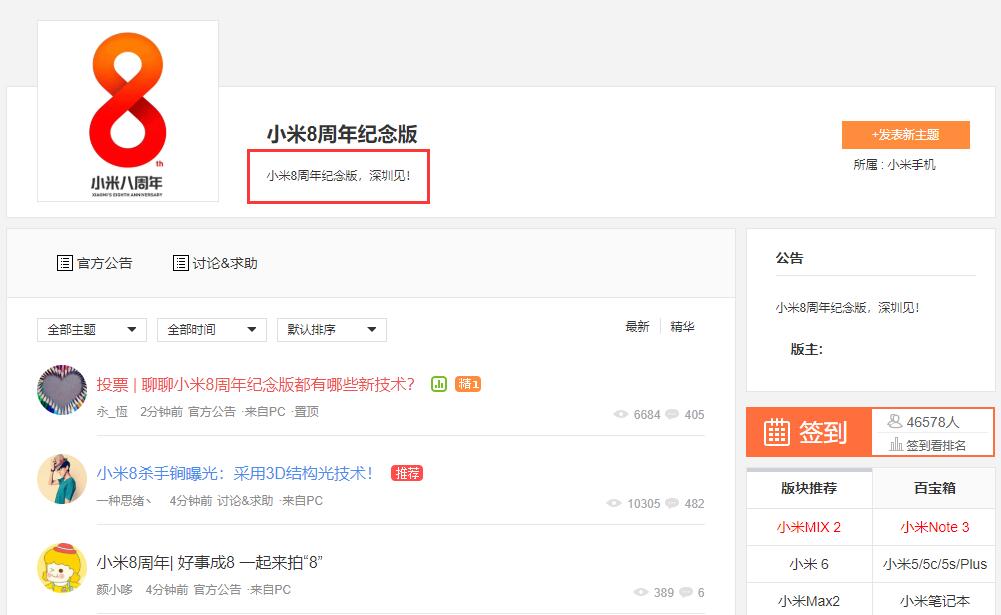This screenshot has height=615, width=1001.
Task: Open the 讨论&求助 tab
Action: 215,263
